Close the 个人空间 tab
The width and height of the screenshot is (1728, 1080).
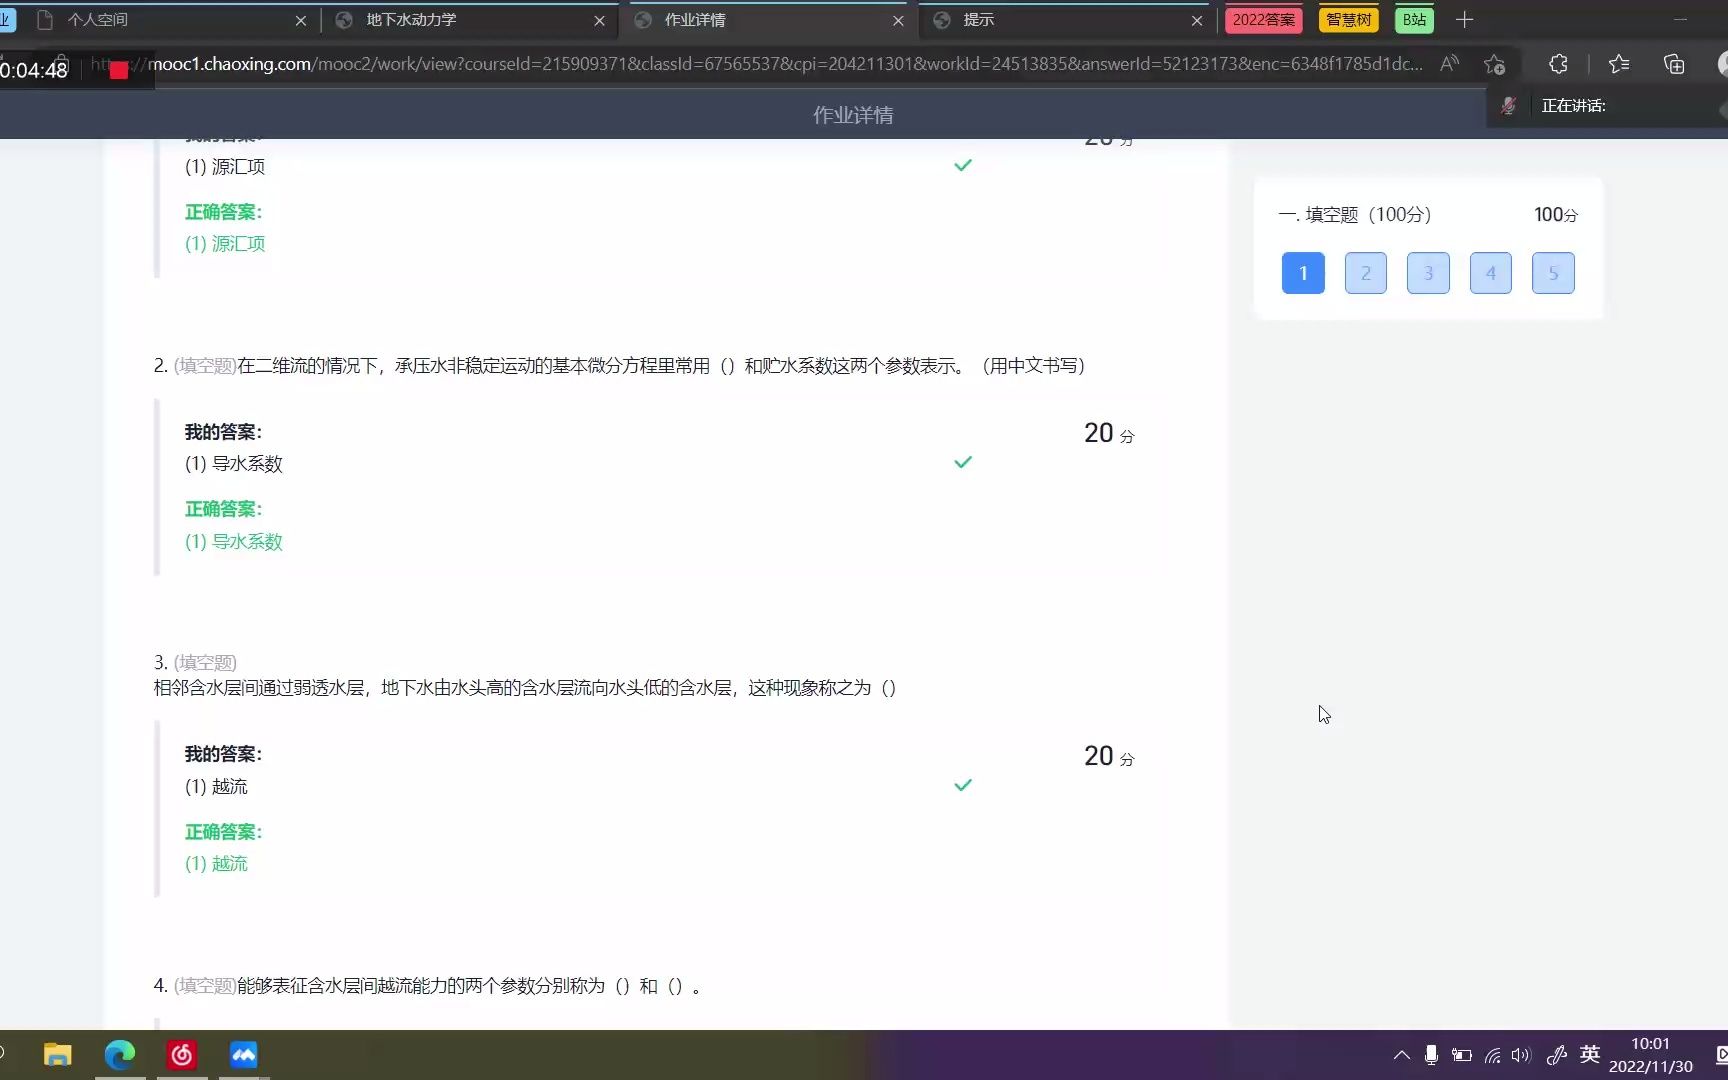tap(300, 20)
